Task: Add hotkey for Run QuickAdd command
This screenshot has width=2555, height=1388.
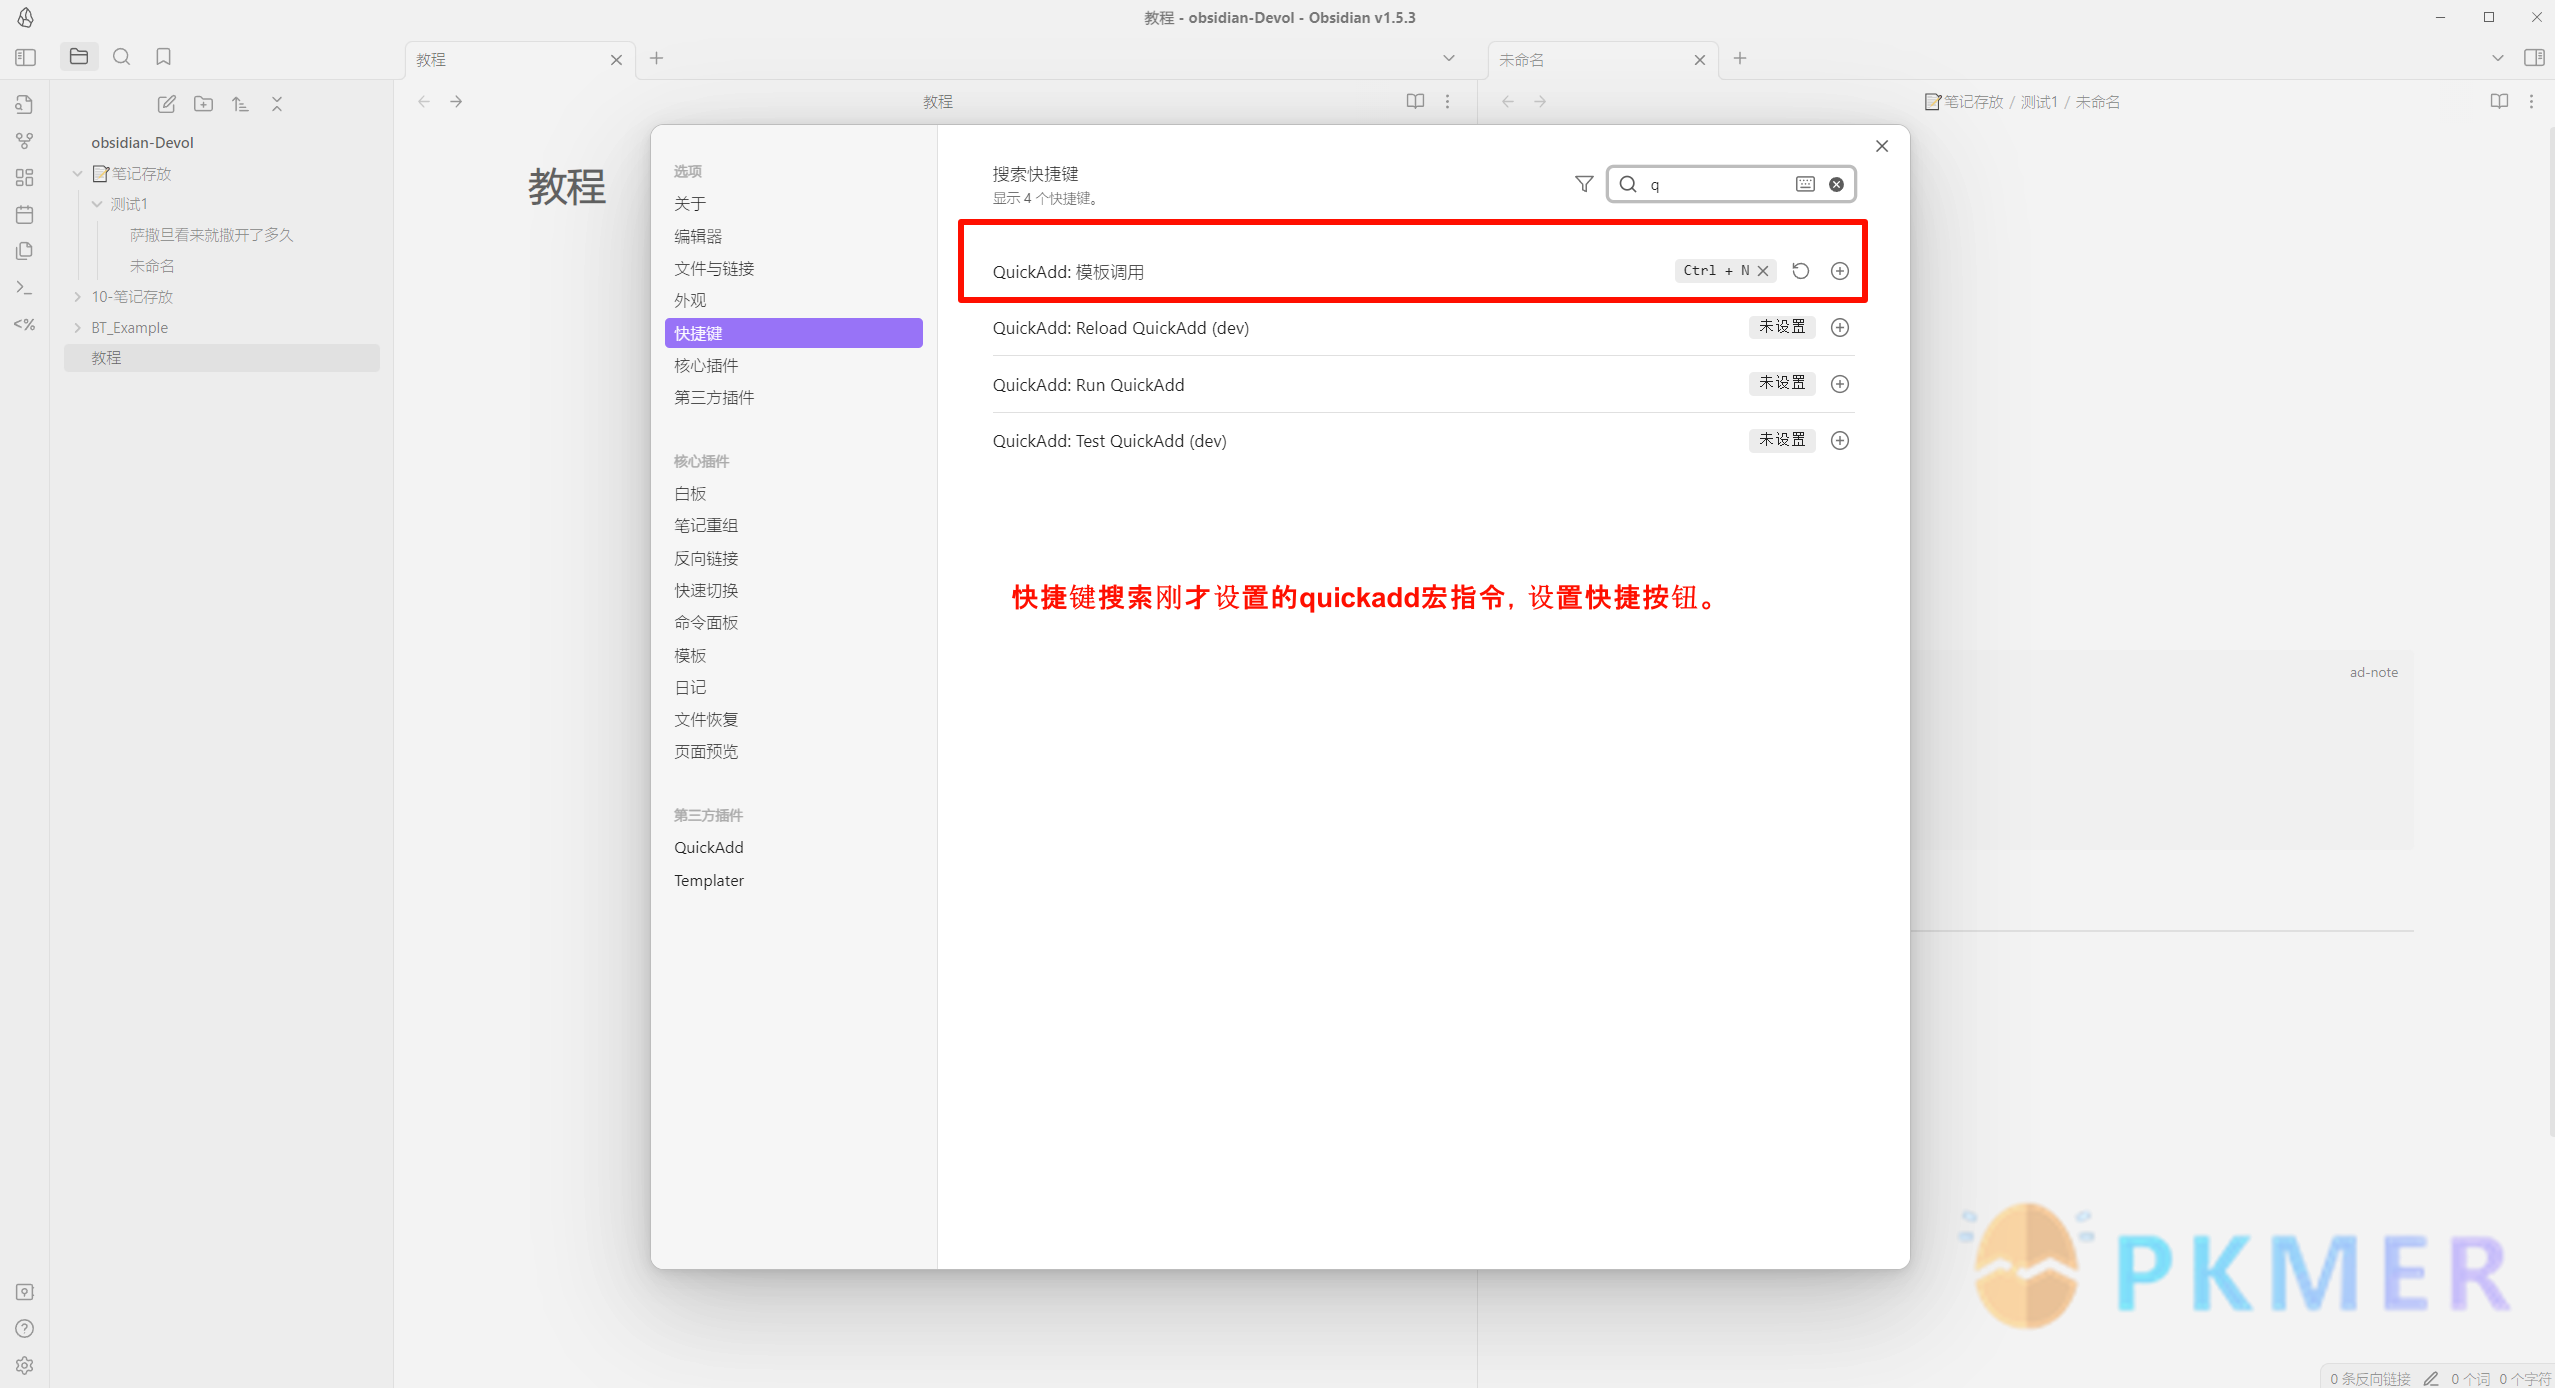Action: (1839, 384)
